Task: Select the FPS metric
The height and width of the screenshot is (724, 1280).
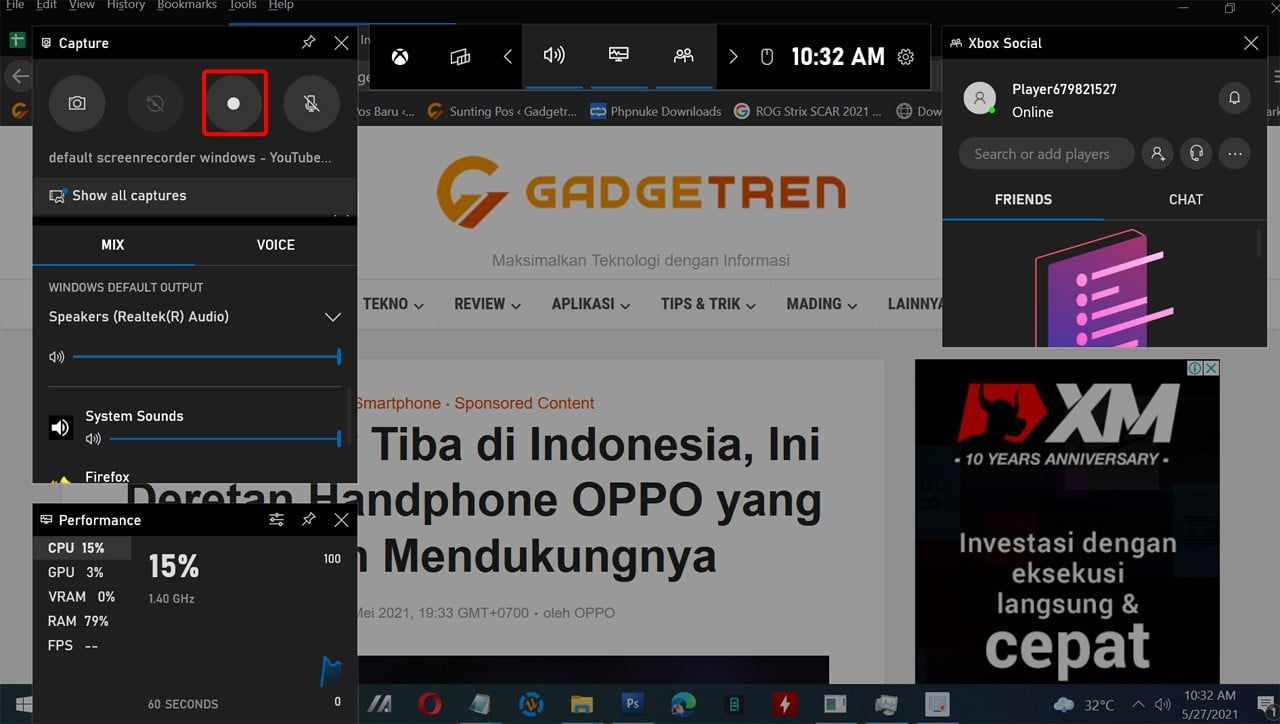Action: pos(73,646)
